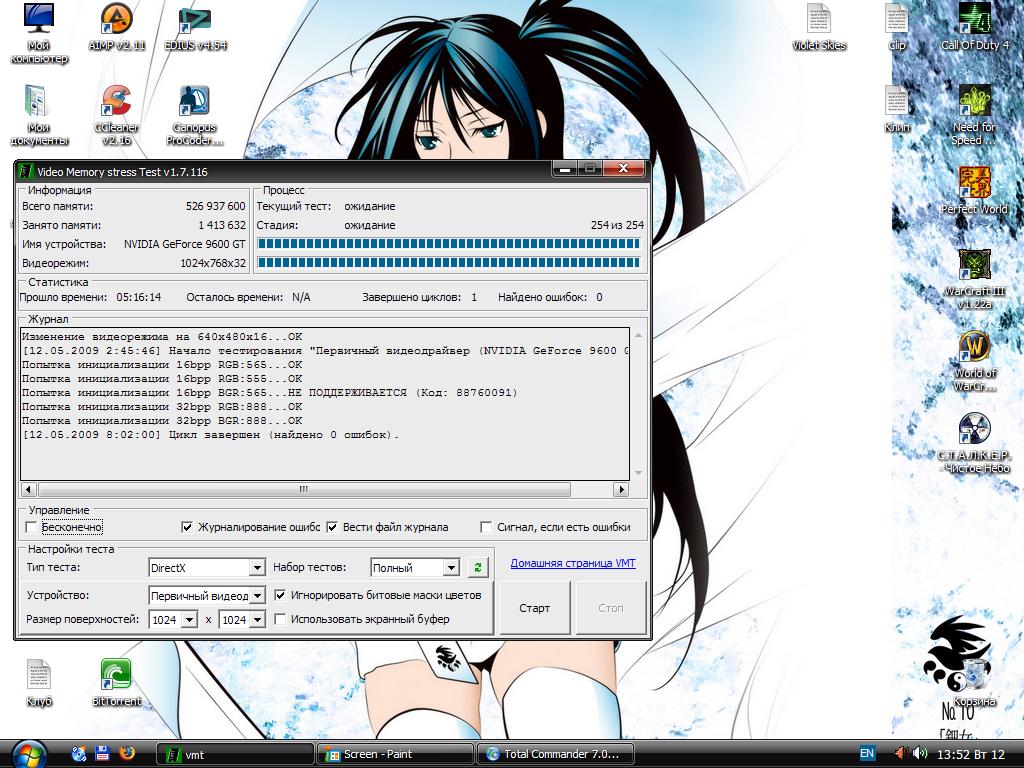
Task: Check Использовать экранный буфер option
Action: [281, 619]
